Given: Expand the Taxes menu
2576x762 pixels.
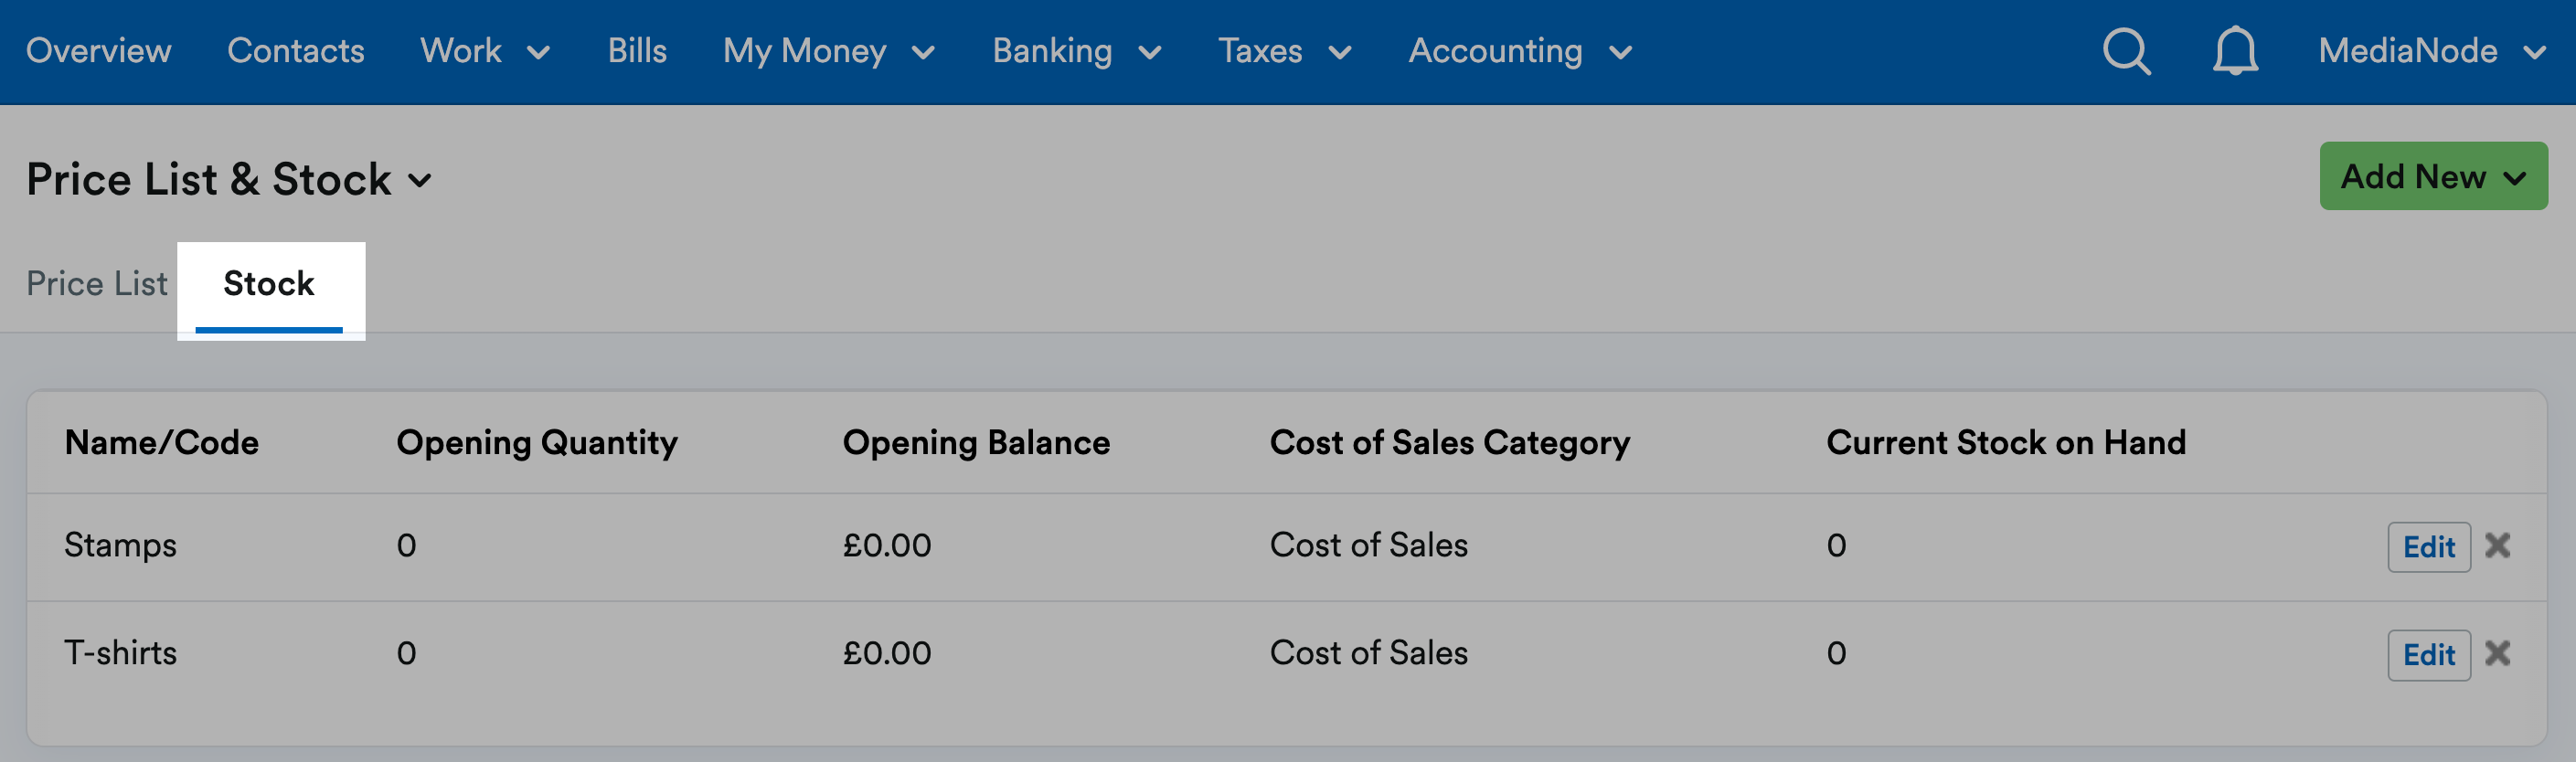Looking at the screenshot, I should point(1284,51).
